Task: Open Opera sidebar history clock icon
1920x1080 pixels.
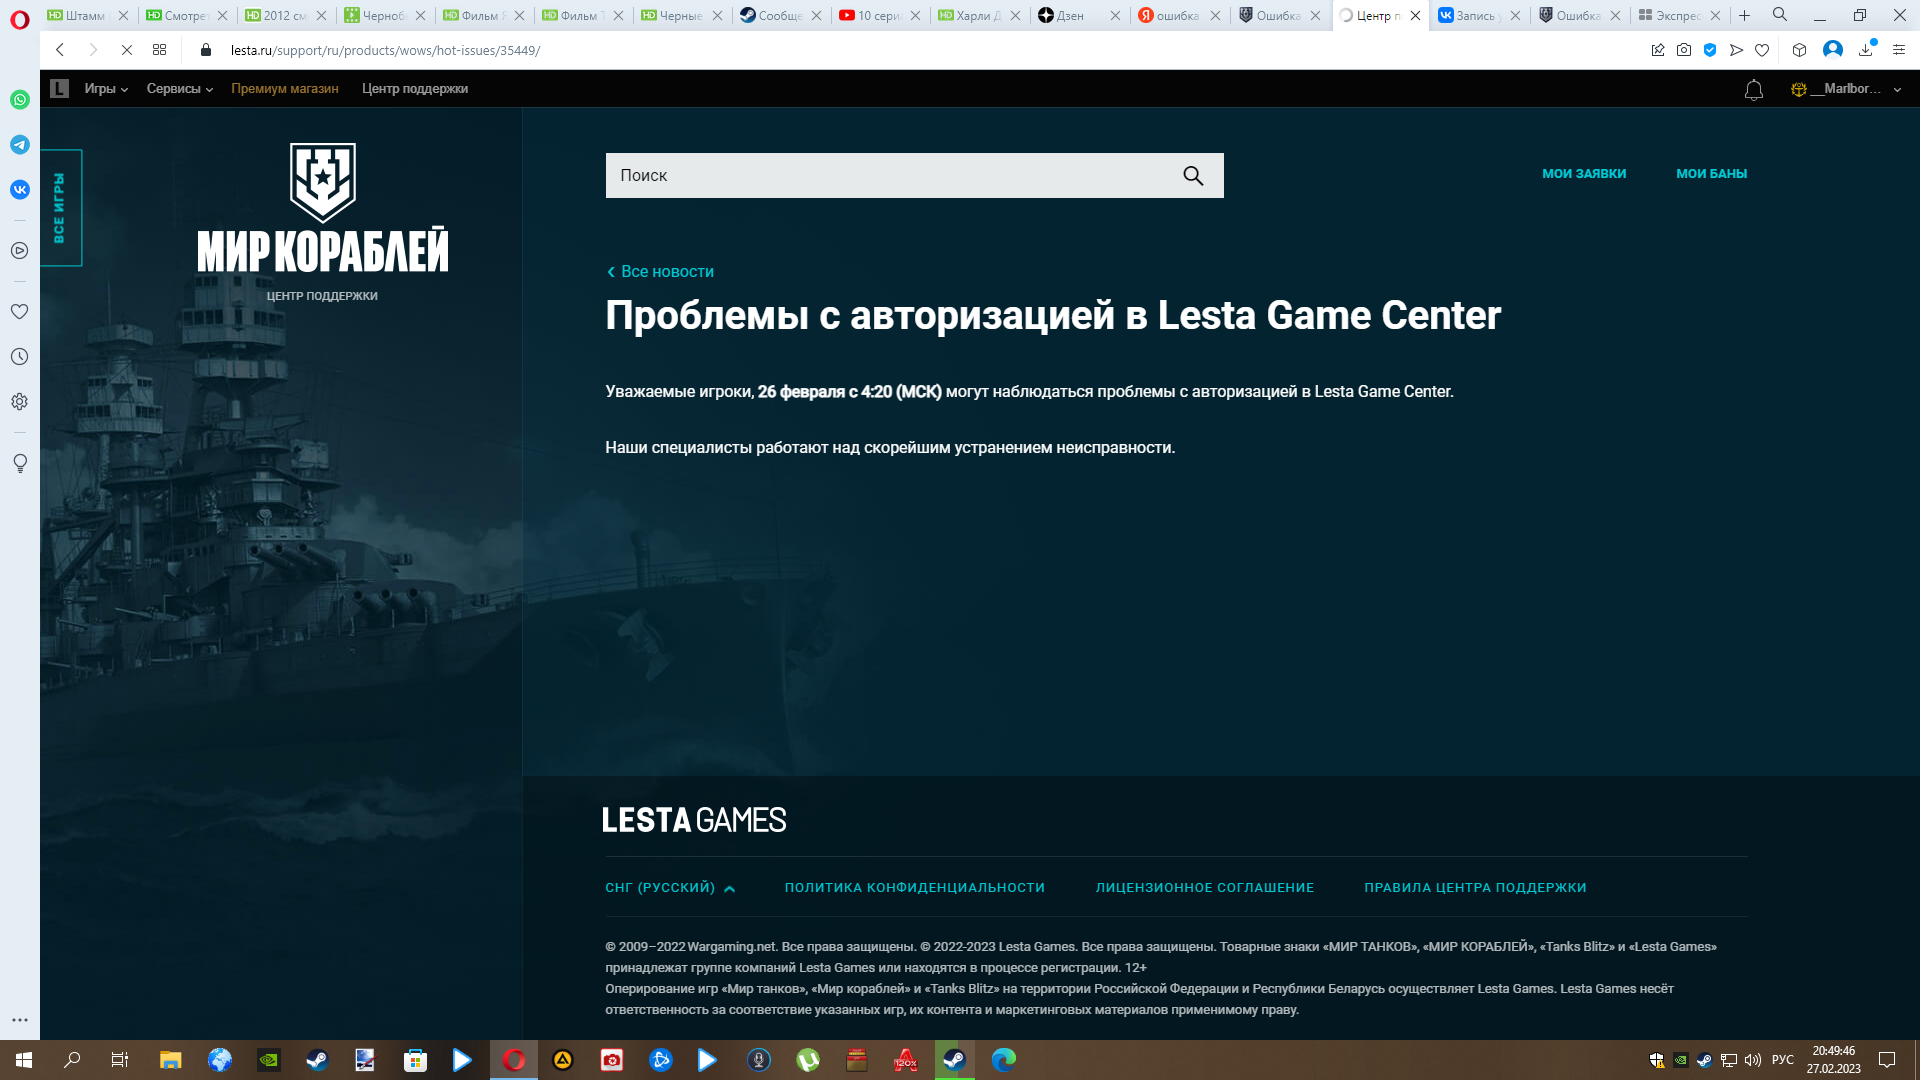Action: click(x=20, y=357)
